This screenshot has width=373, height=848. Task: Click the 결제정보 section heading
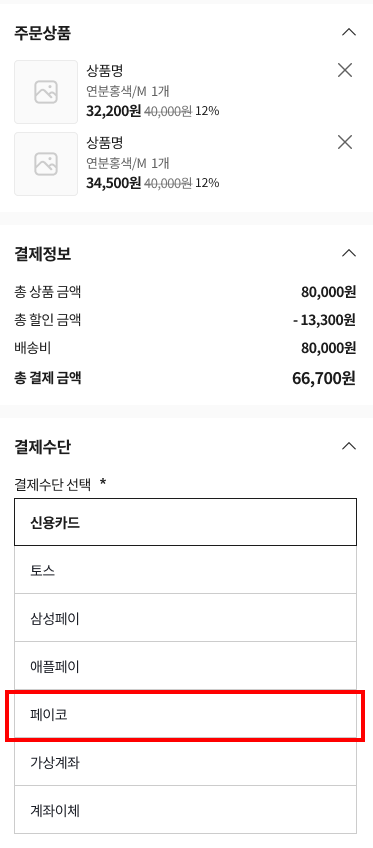coord(43,254)
